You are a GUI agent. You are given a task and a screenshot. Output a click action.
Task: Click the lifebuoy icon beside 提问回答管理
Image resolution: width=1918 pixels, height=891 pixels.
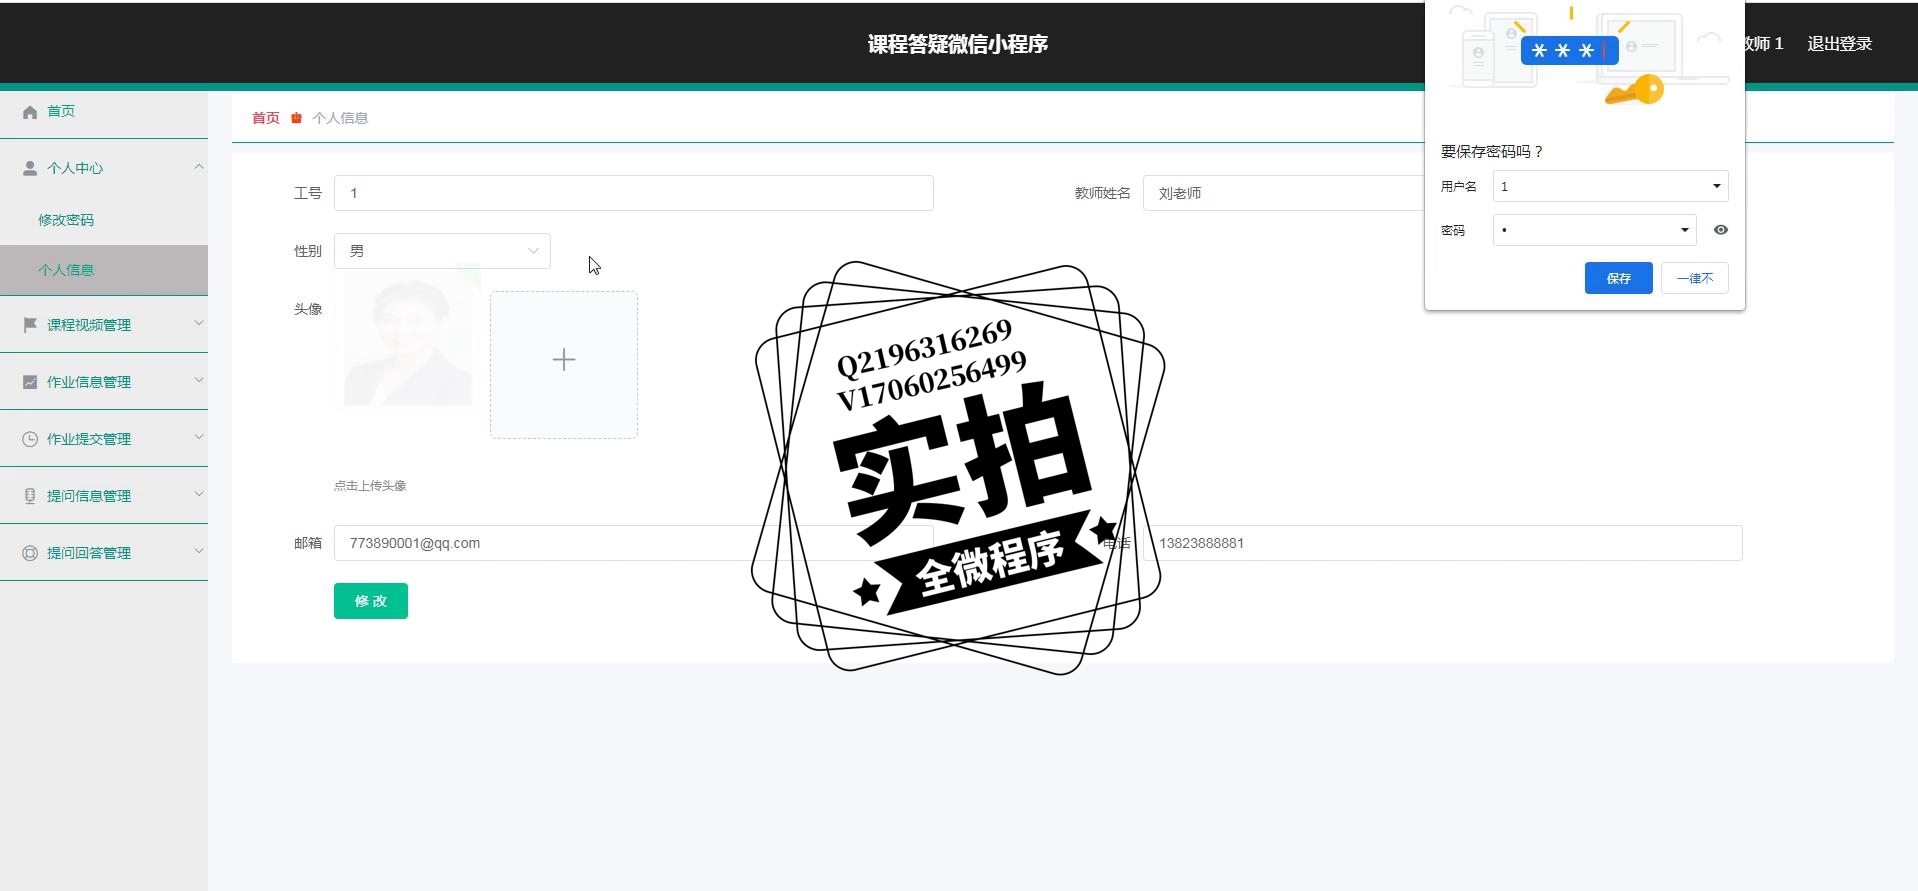click(x=30, y=553)
